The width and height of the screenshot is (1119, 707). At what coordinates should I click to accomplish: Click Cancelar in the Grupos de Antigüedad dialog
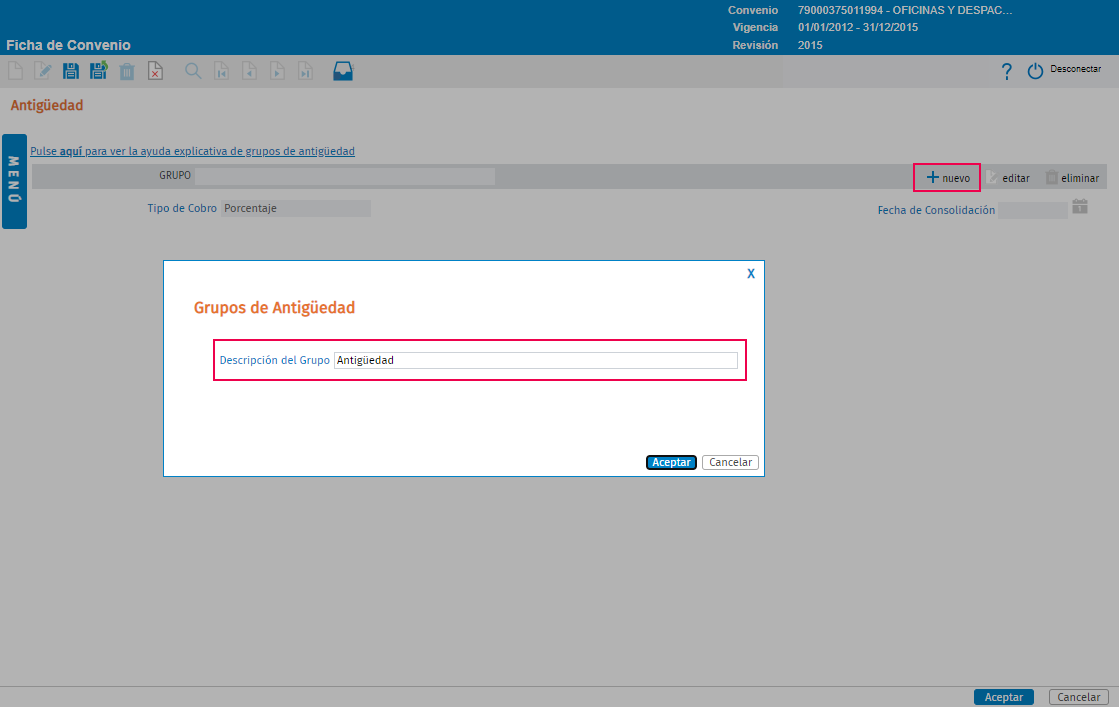pyautogui.click(x=730, y=462)
